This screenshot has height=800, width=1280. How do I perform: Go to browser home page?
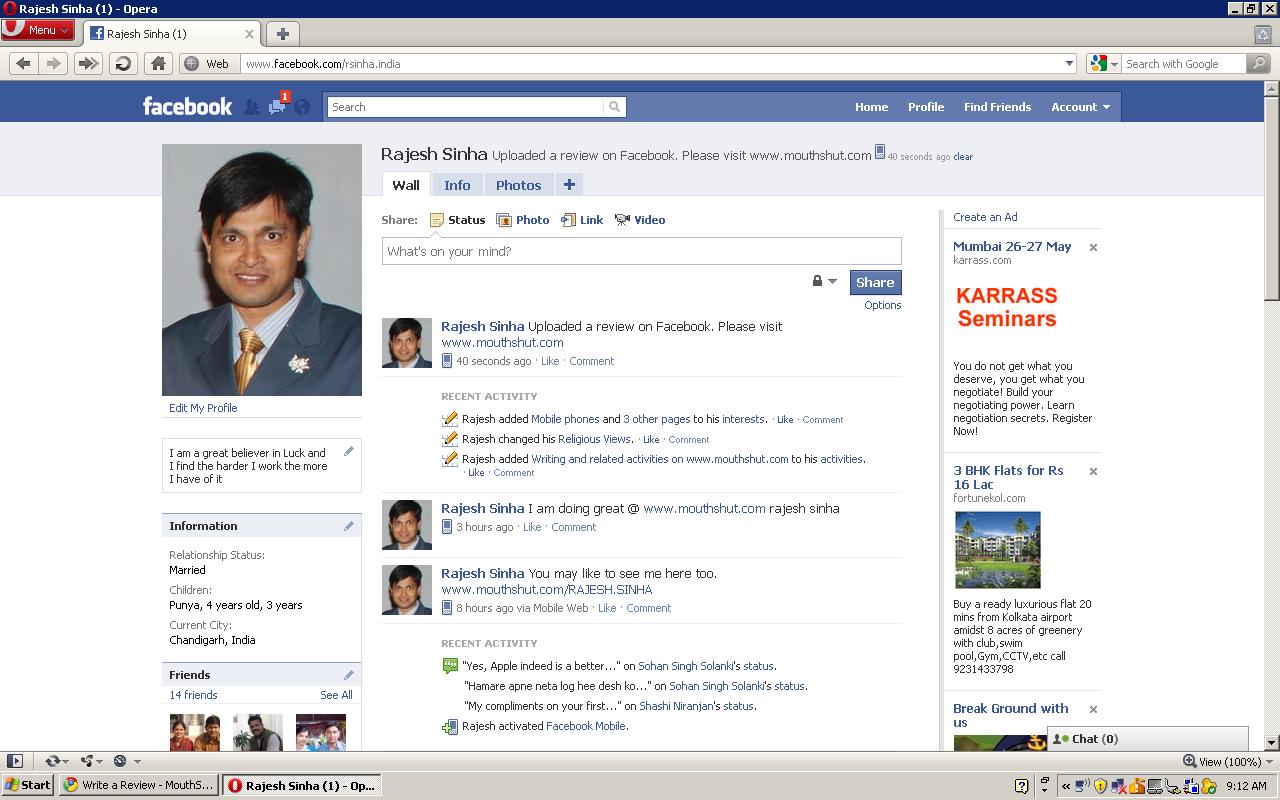coord(158,63)
